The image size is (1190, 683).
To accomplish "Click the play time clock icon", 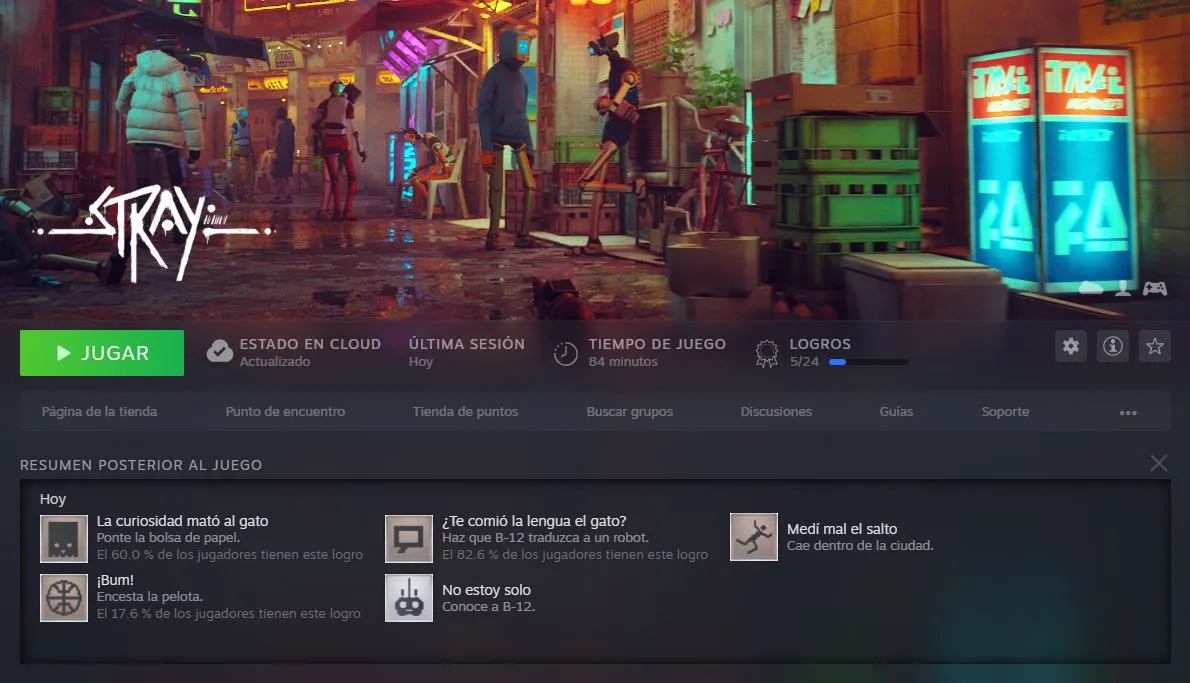I will [x=565, y=353].
